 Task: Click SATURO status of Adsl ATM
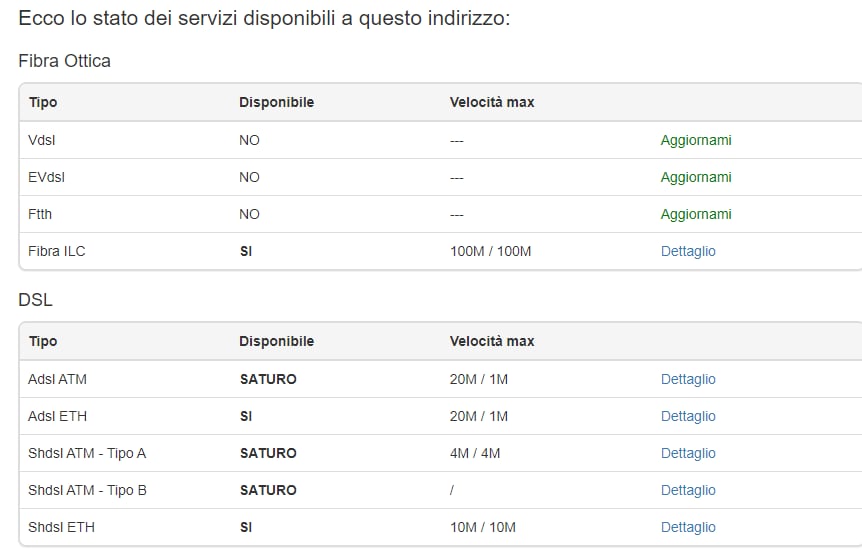(x=268, y=379)
